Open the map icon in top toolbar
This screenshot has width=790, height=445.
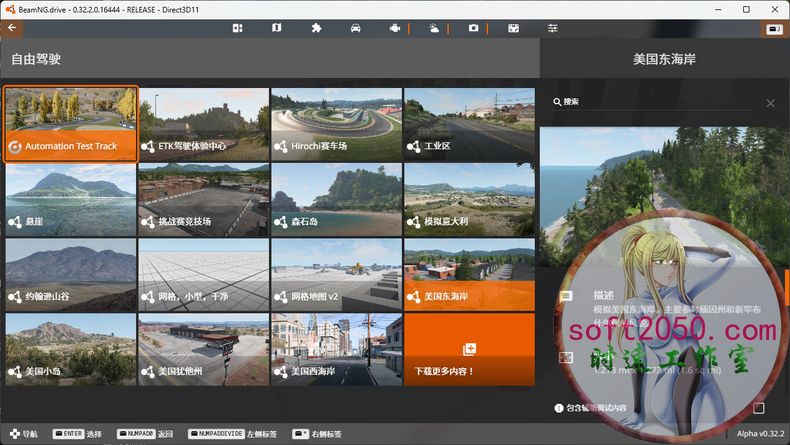click(277, 28)
